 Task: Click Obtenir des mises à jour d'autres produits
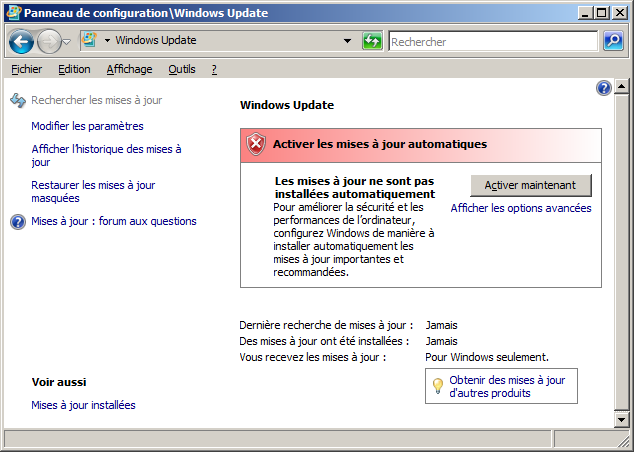507,387
